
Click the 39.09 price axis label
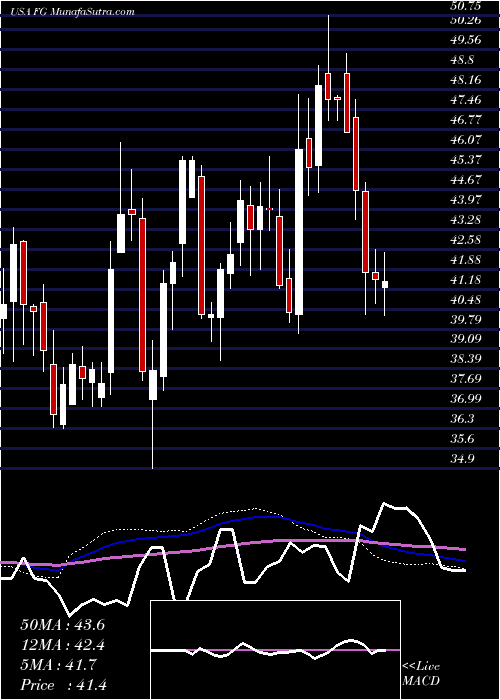[x=465, y=339]
